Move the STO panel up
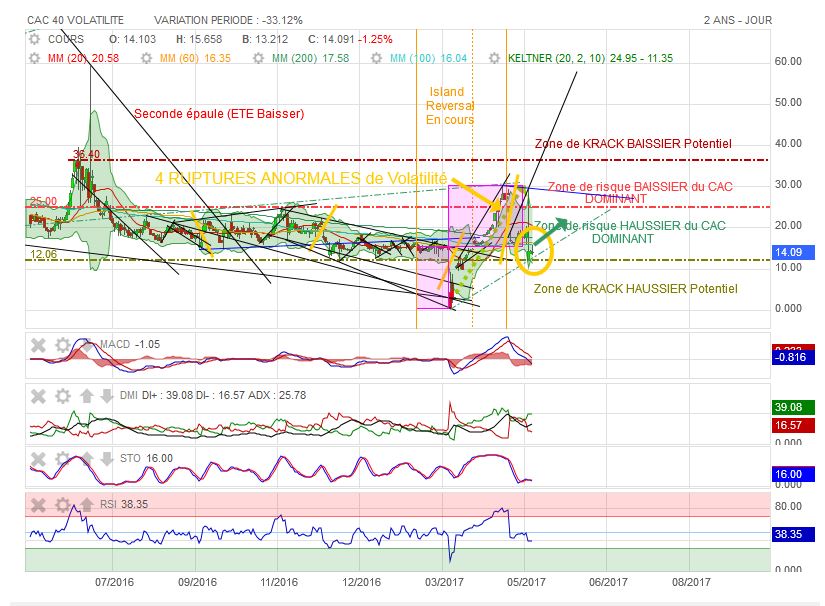Screen dimensions: 825x606 click(86, 459)
